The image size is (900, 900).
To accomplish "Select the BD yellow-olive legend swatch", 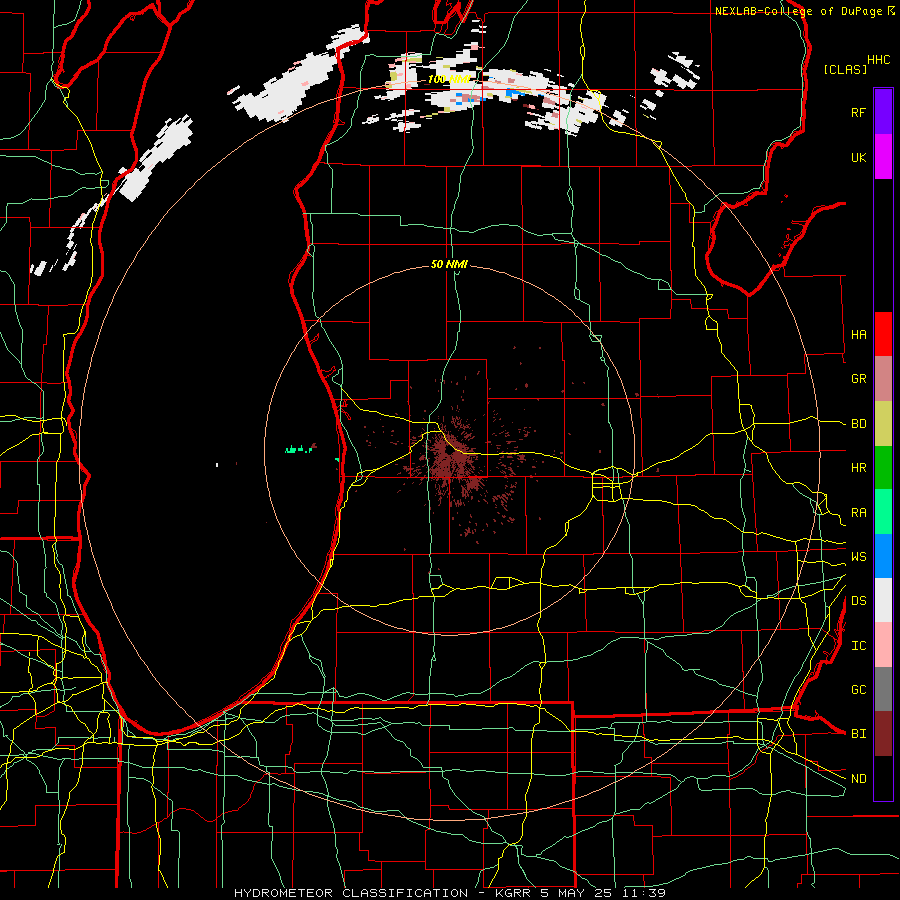I will coord(883,424).
